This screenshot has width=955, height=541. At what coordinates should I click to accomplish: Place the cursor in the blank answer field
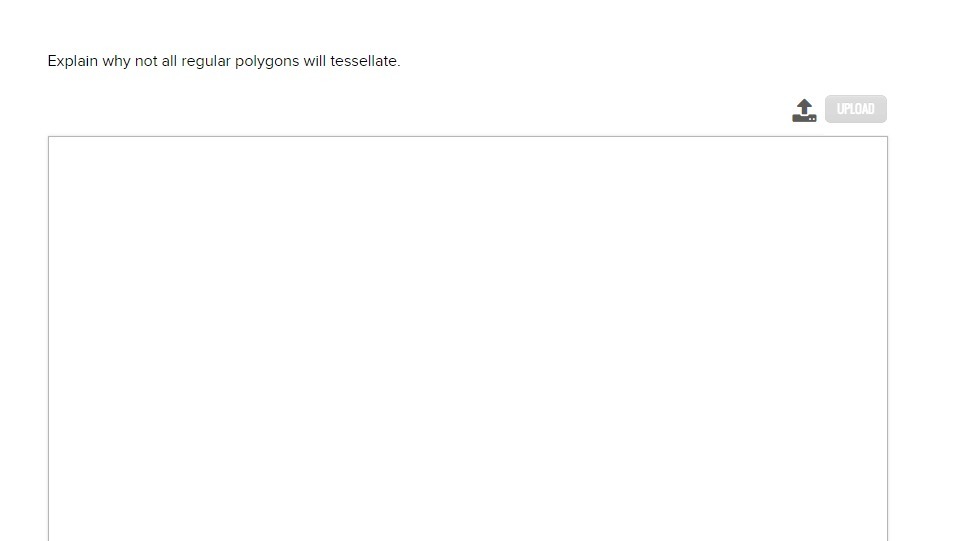(x=468, y=339)
